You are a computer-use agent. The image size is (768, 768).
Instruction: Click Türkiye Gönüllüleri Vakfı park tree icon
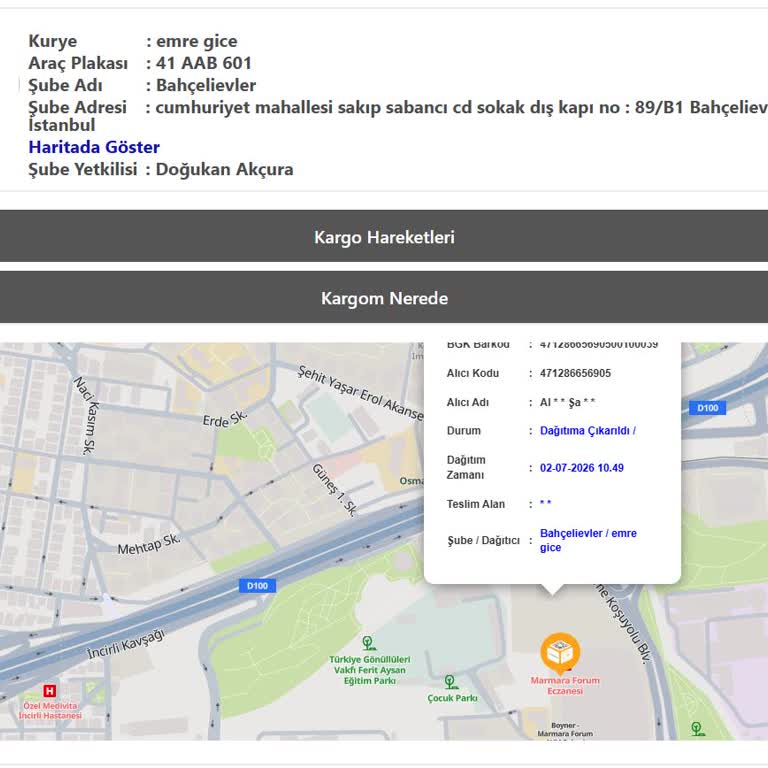click(369, 643)
